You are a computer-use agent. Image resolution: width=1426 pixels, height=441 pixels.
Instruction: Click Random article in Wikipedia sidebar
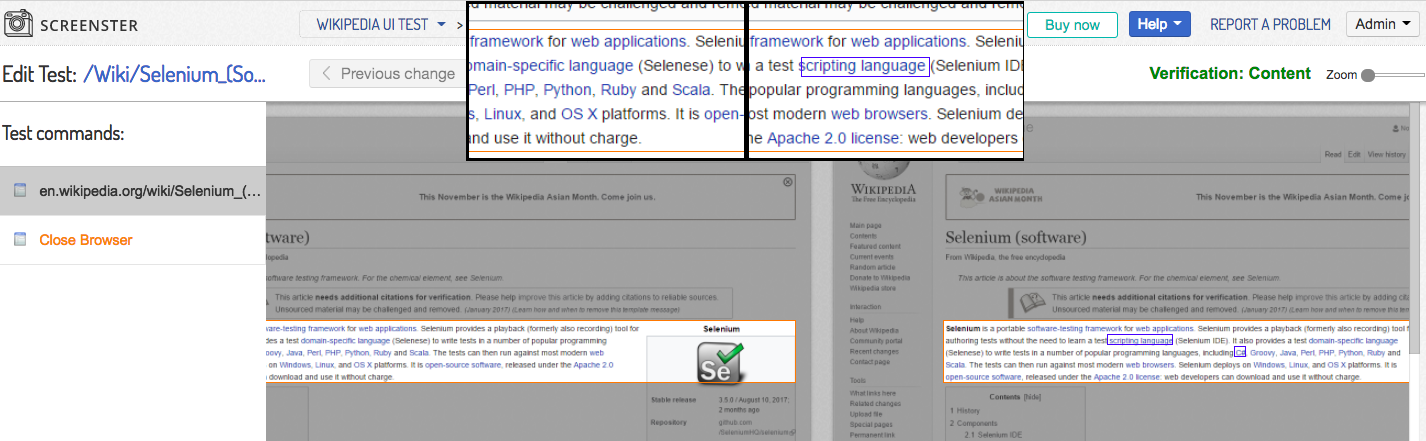click(872, 267)
